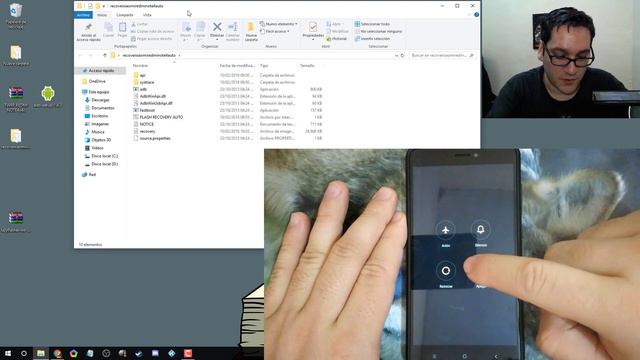Tap airplane mode icon on the phone
640x360 pixels.
[x=445, y=230]
